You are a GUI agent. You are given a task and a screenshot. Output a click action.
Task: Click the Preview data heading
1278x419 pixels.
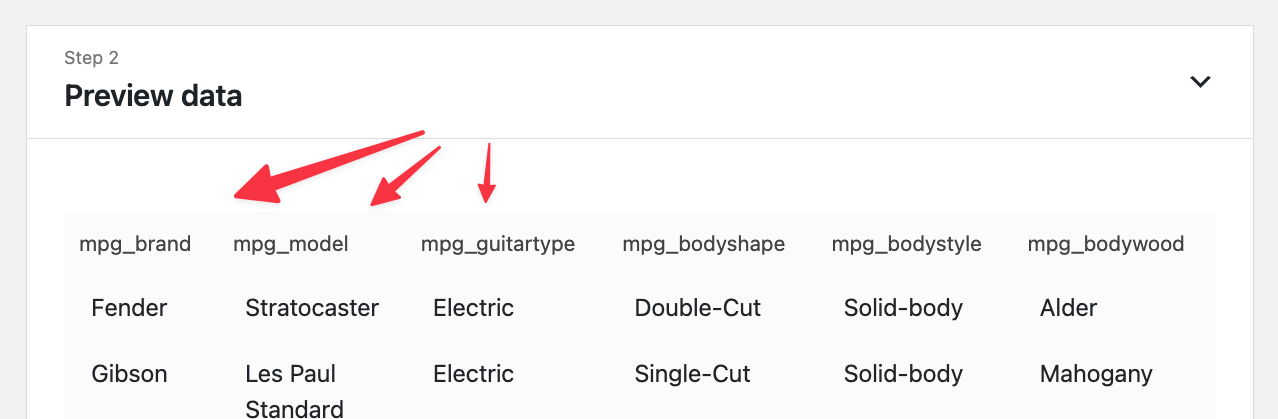click(x=153, y=96)
